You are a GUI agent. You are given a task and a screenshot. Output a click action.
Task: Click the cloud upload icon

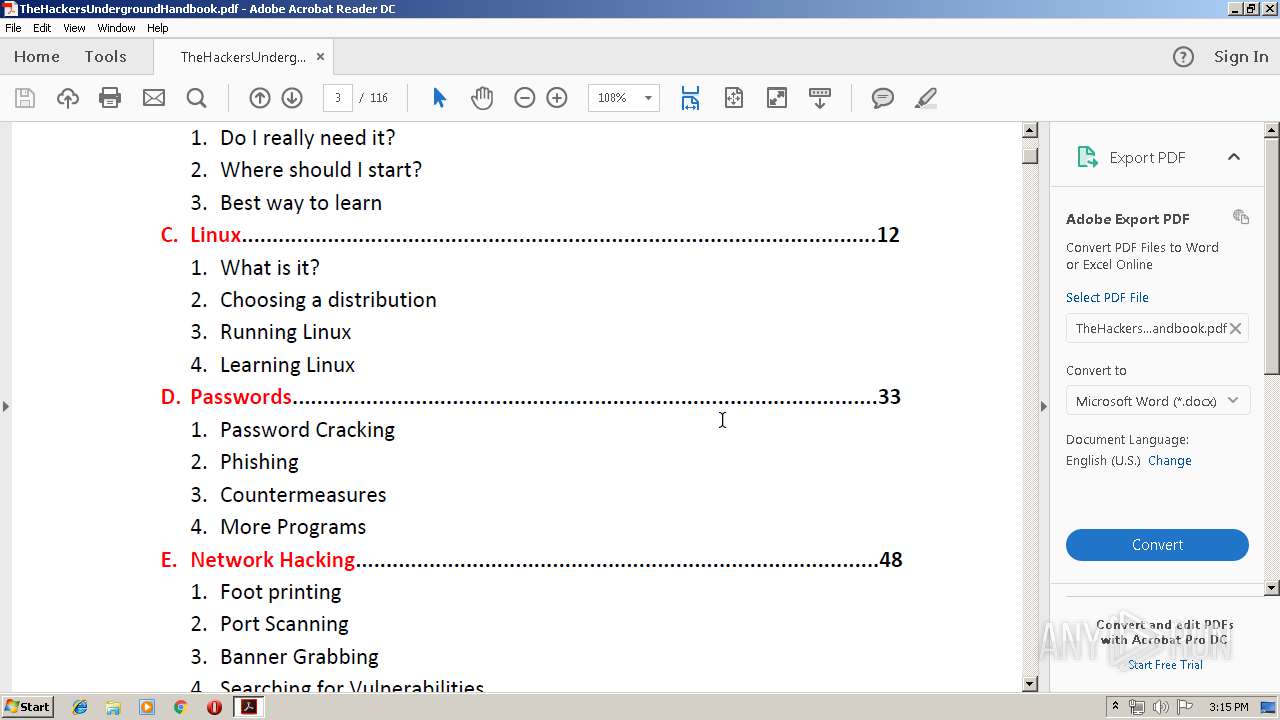coord(68,98)
